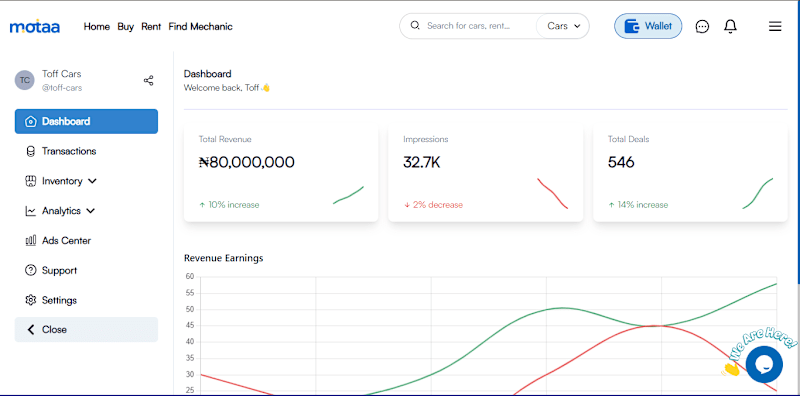Open the Cars category dropdown
Image resolution: width=800 pixels, height=396 pixels.
(563, 26)
